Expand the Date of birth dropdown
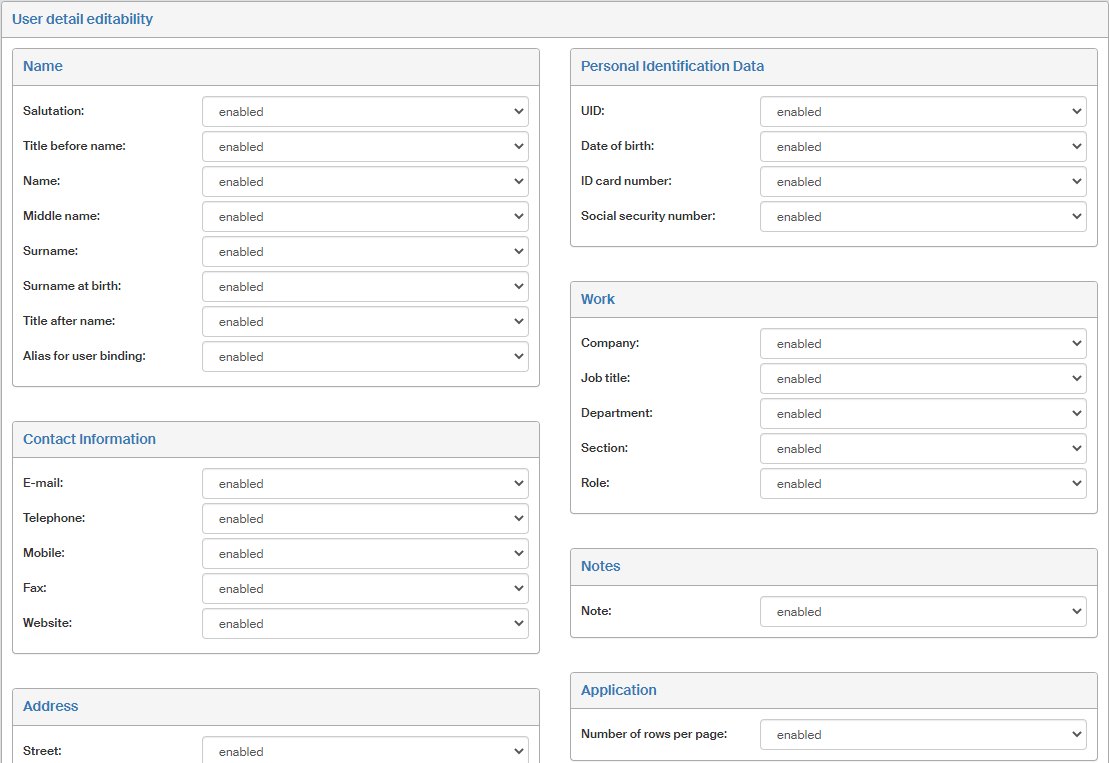Viewport: 1109px width, 763px height. tap(923, 147)
